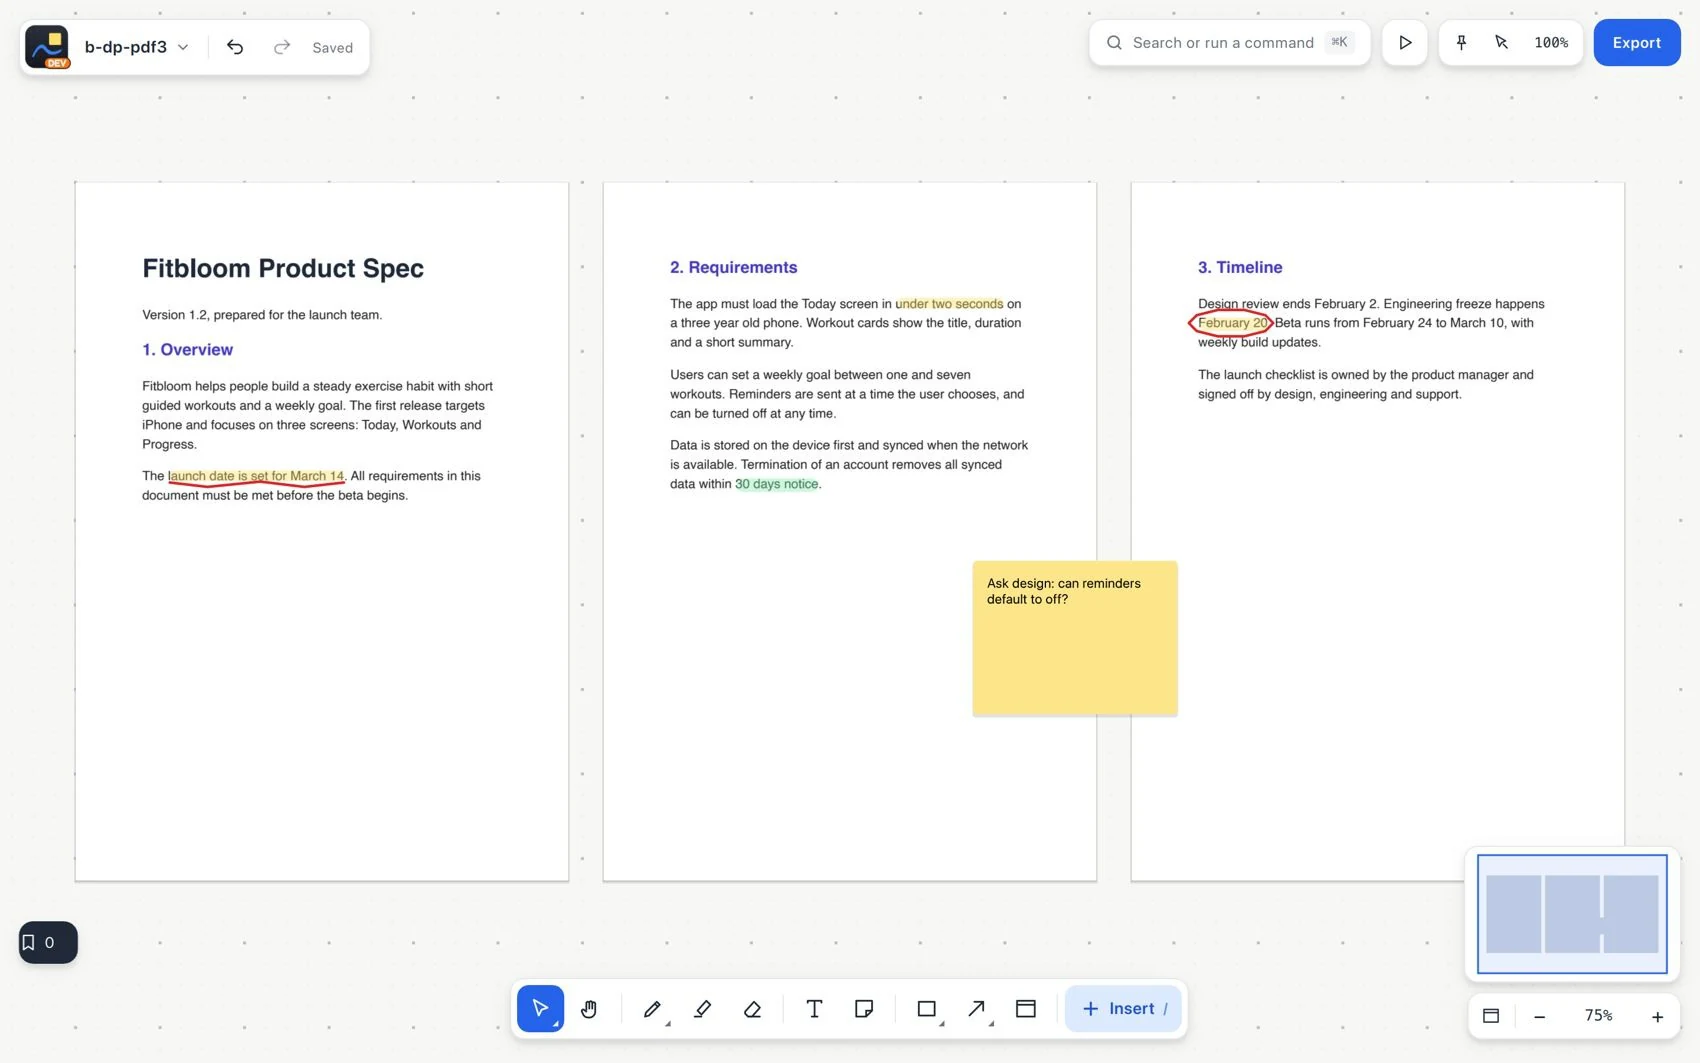The width and height of the screenshot is (1700, 1063).
Task: Select the arrow Select tool
Action: coord(540,1008)
